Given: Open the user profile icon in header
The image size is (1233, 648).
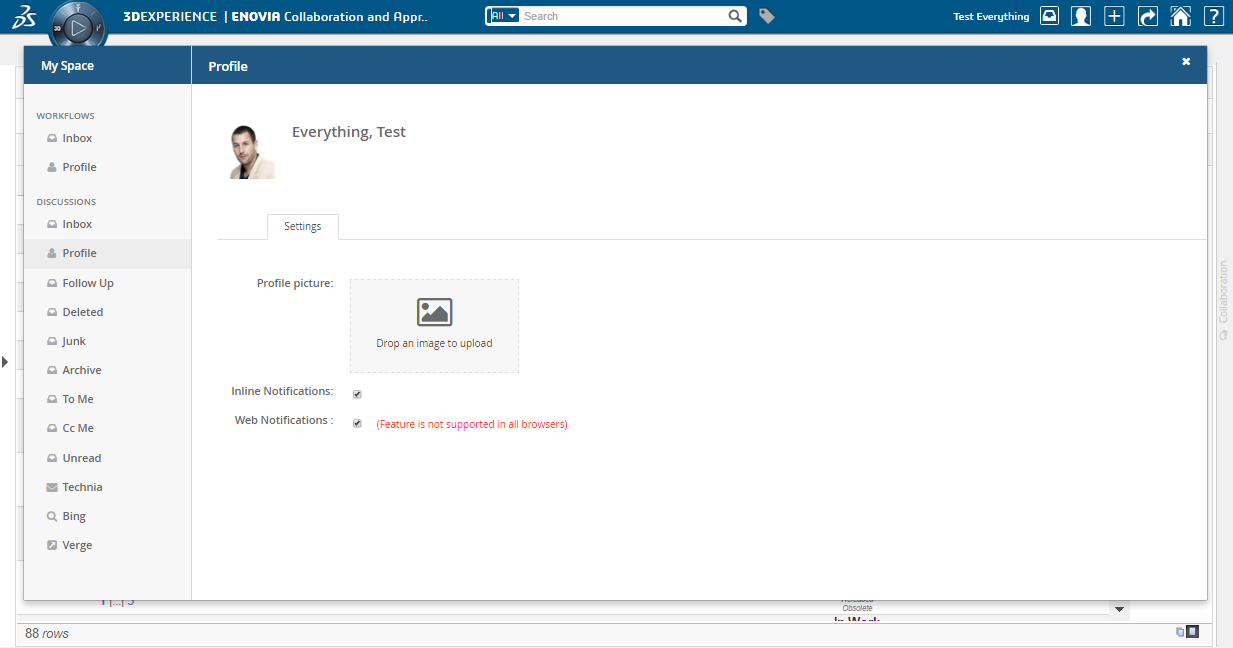Looking at the screenshot, I should [1081, 16].
